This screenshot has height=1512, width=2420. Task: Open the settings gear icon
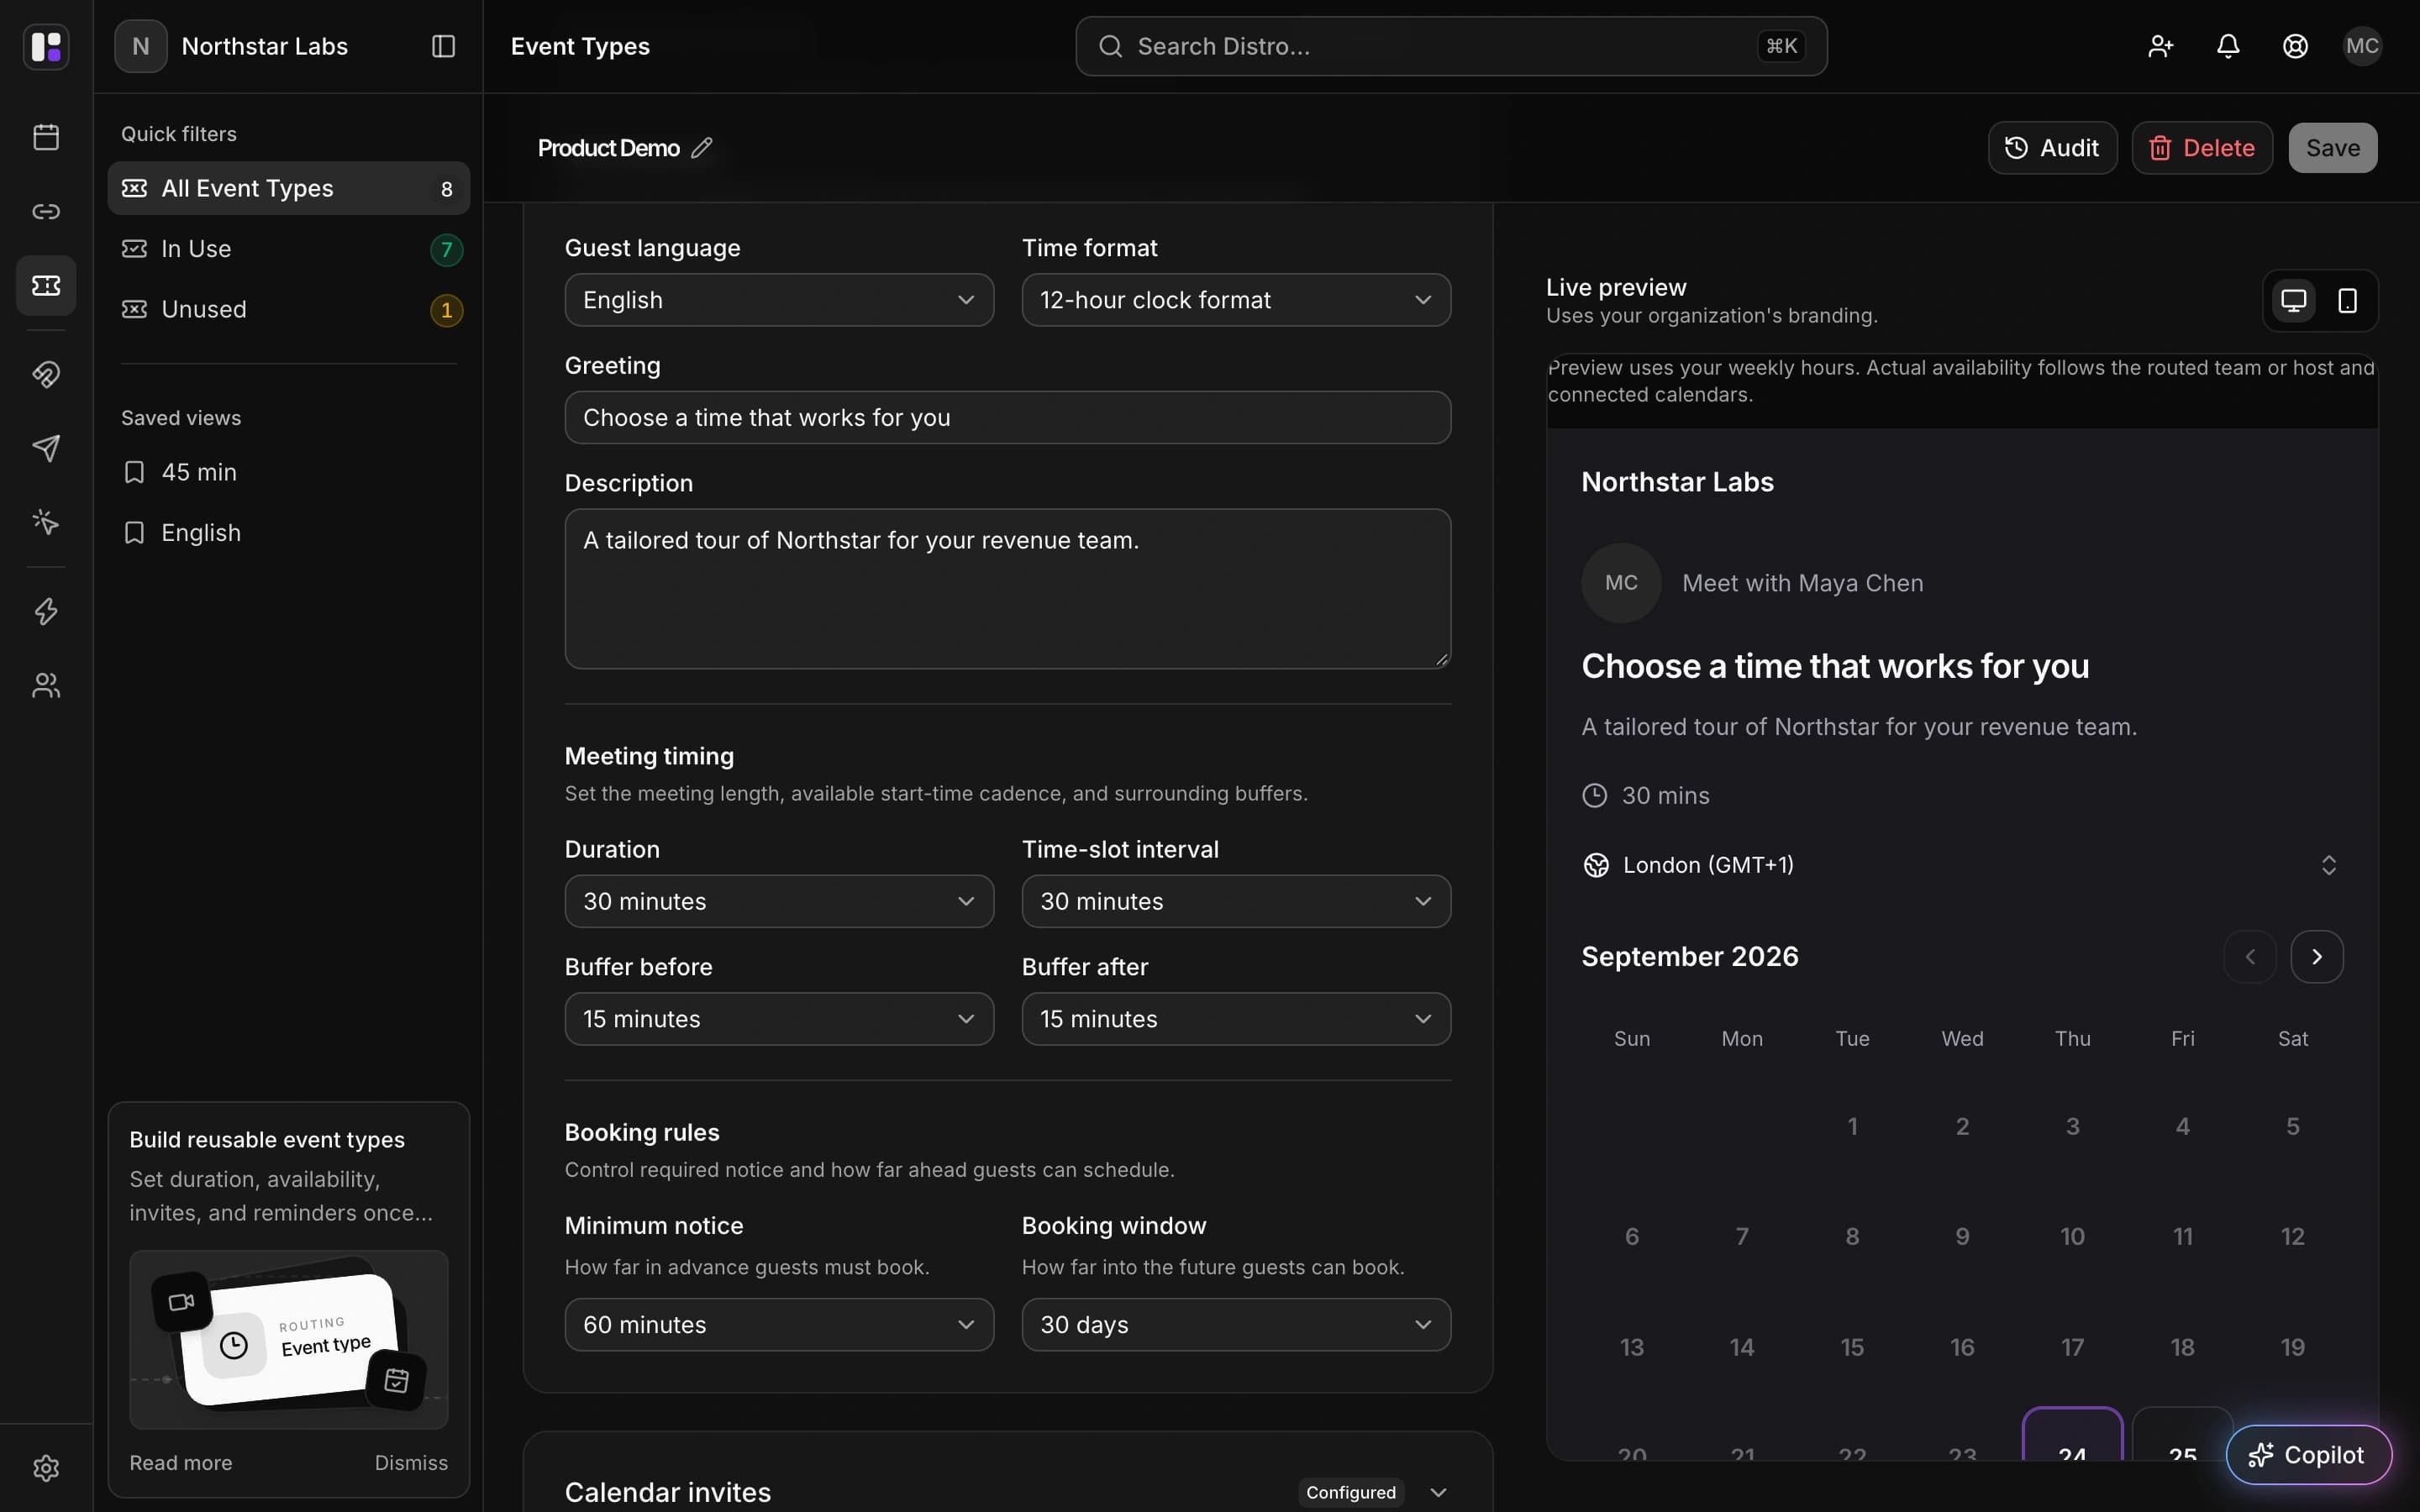pyautogui.click(x=46, y=1468)
